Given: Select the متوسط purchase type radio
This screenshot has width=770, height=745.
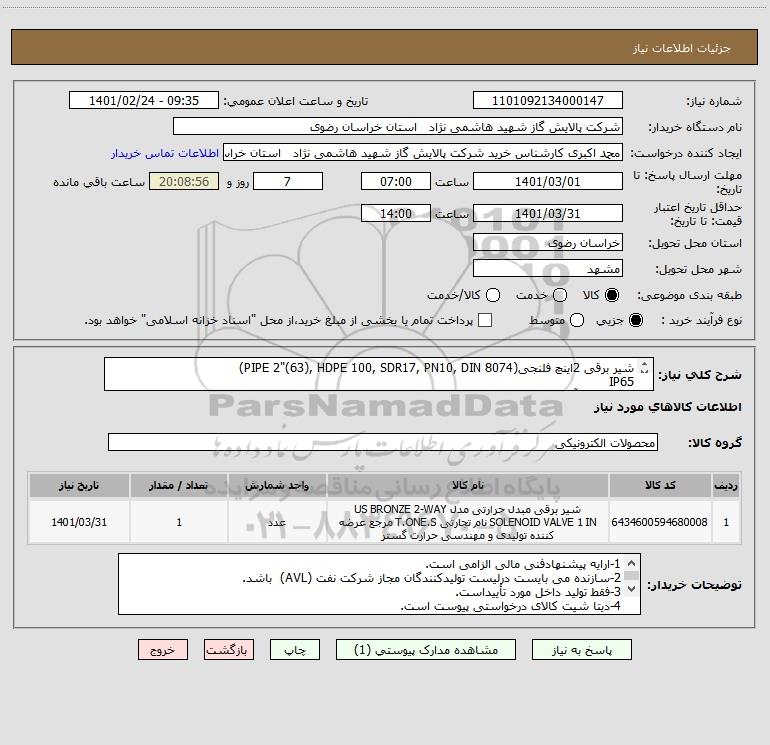Looking at the screenshot, I should click(577, 320).
